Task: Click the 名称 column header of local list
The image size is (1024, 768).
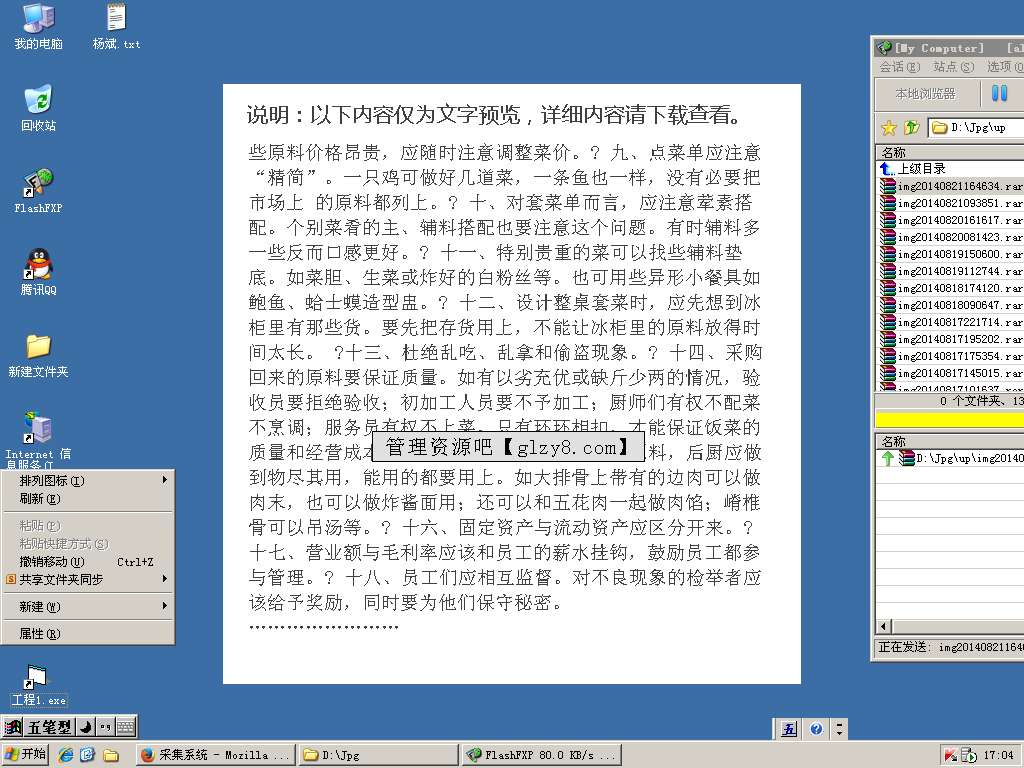Action: pyautogui.click(x=950, y=152)
